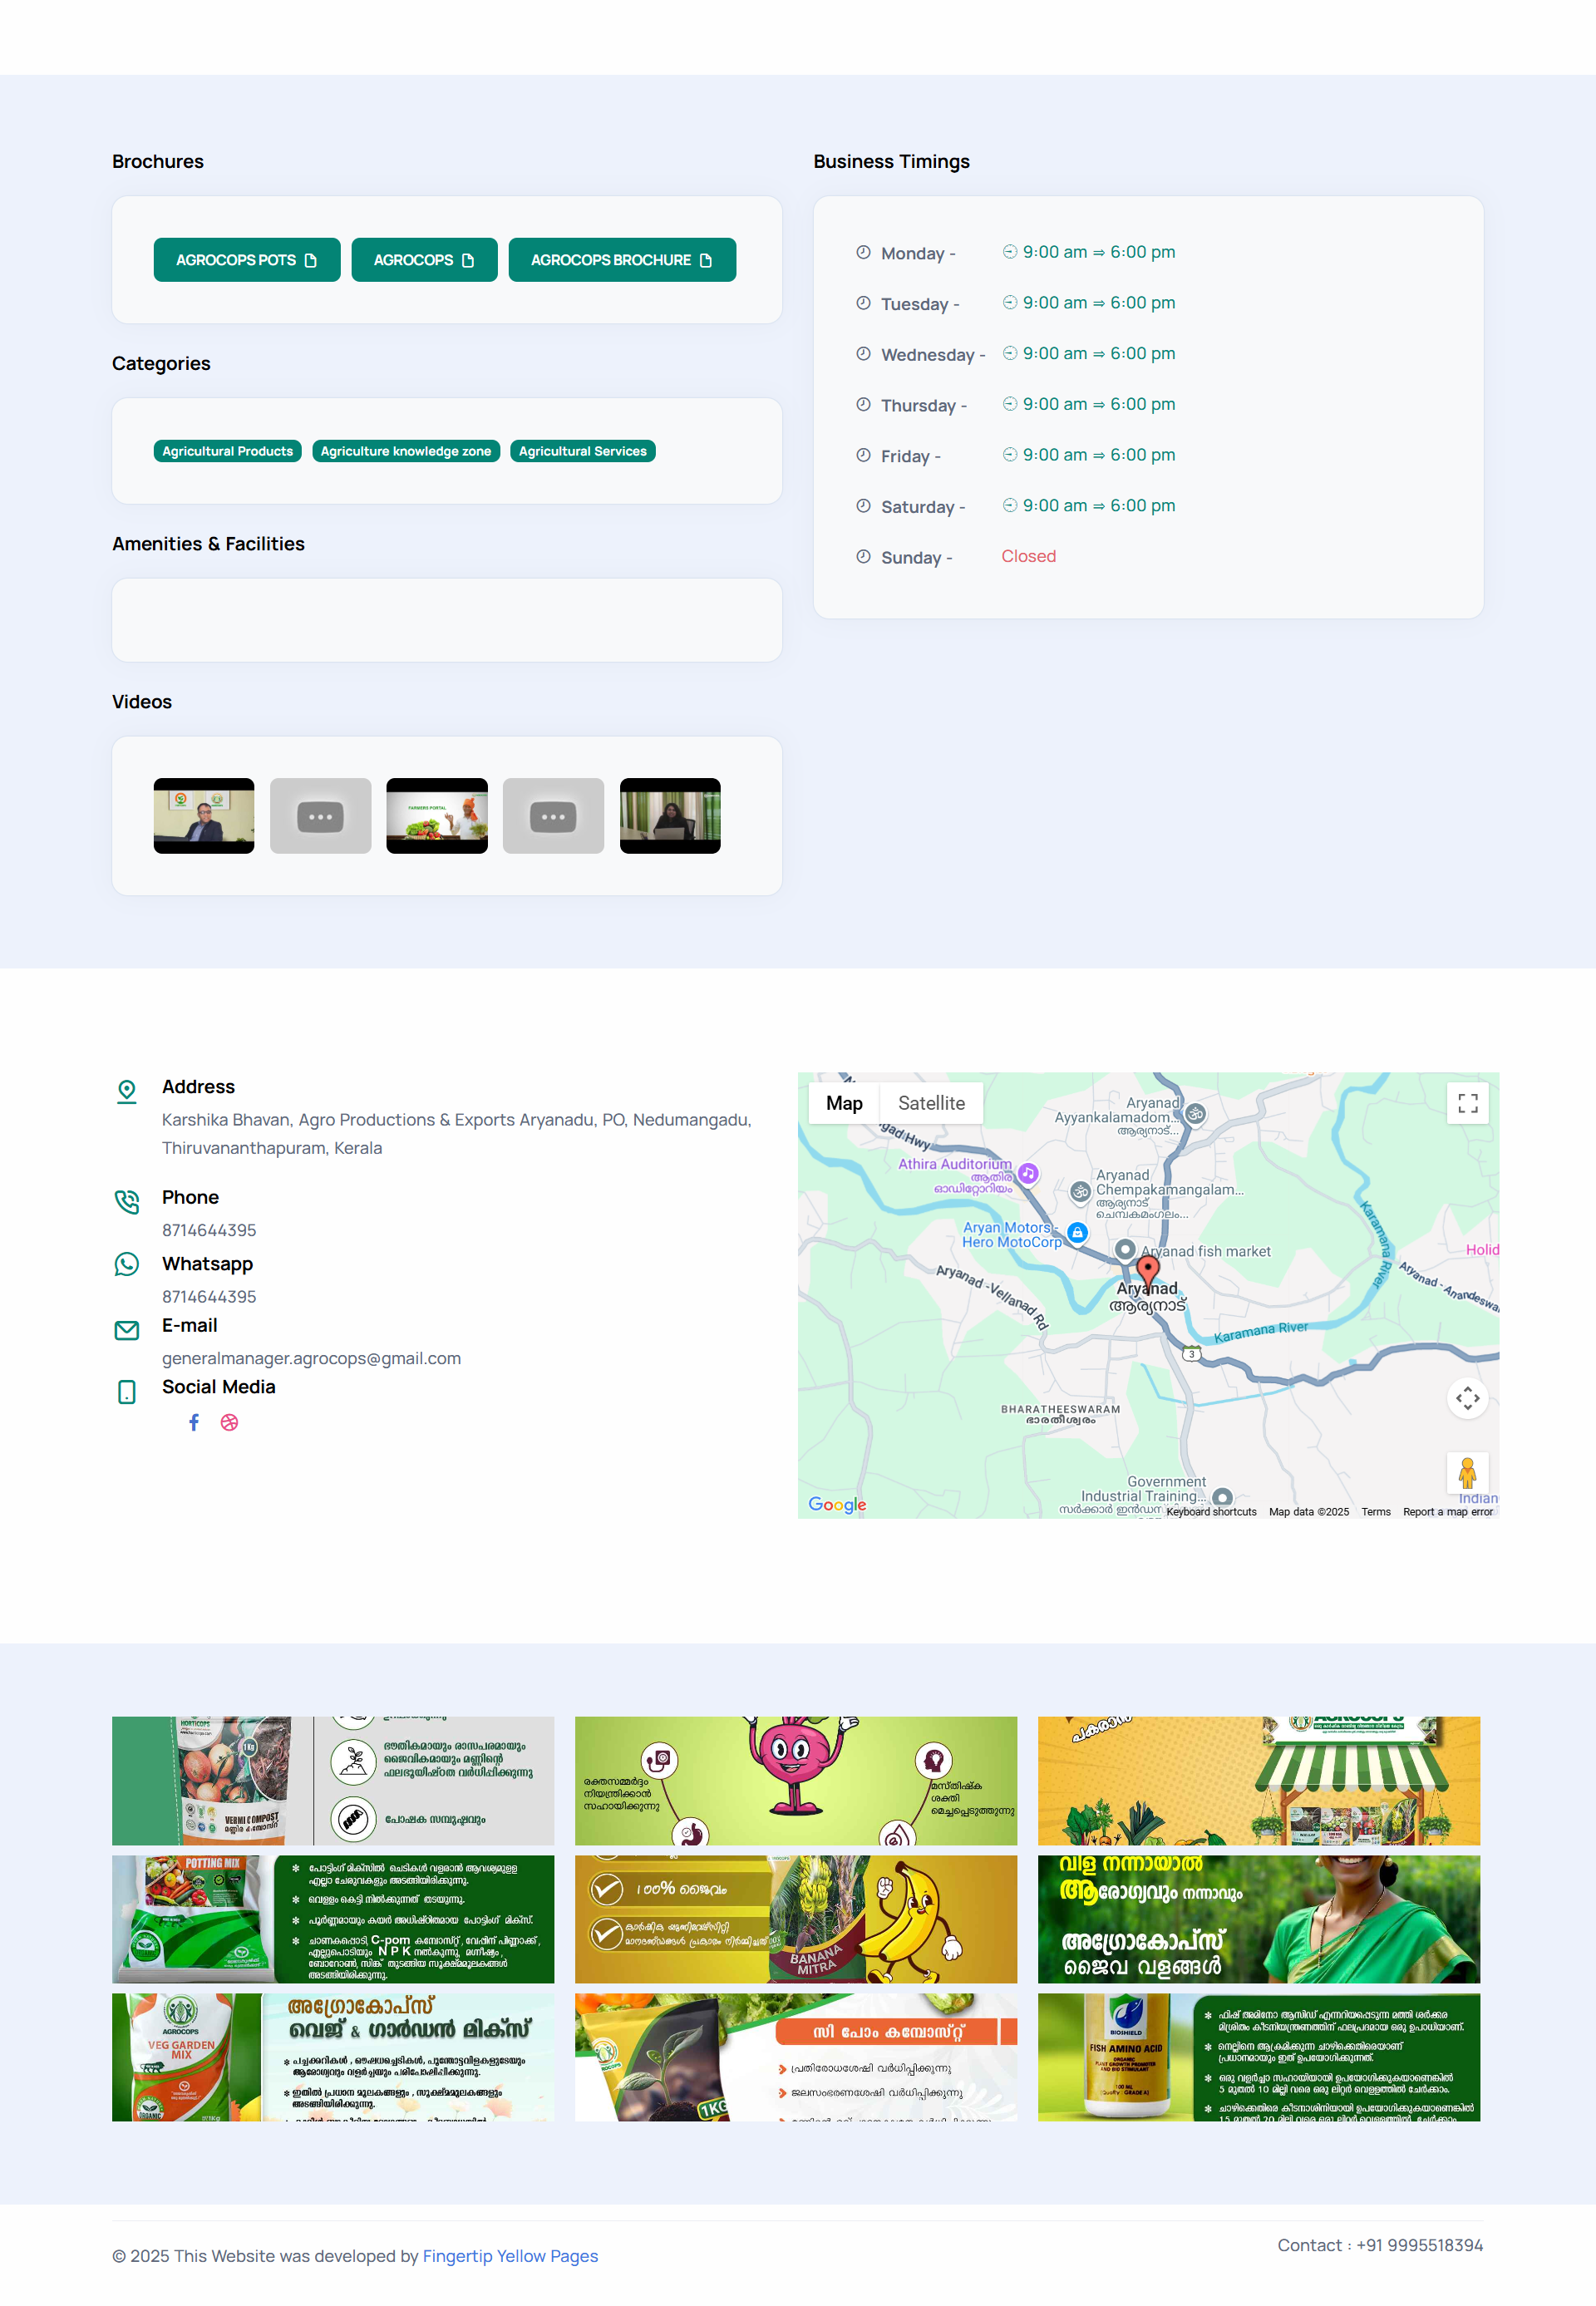This screenshot has height=2306, width=1596.
Task: Open map camera controls button
Action: (1467, 1397)
